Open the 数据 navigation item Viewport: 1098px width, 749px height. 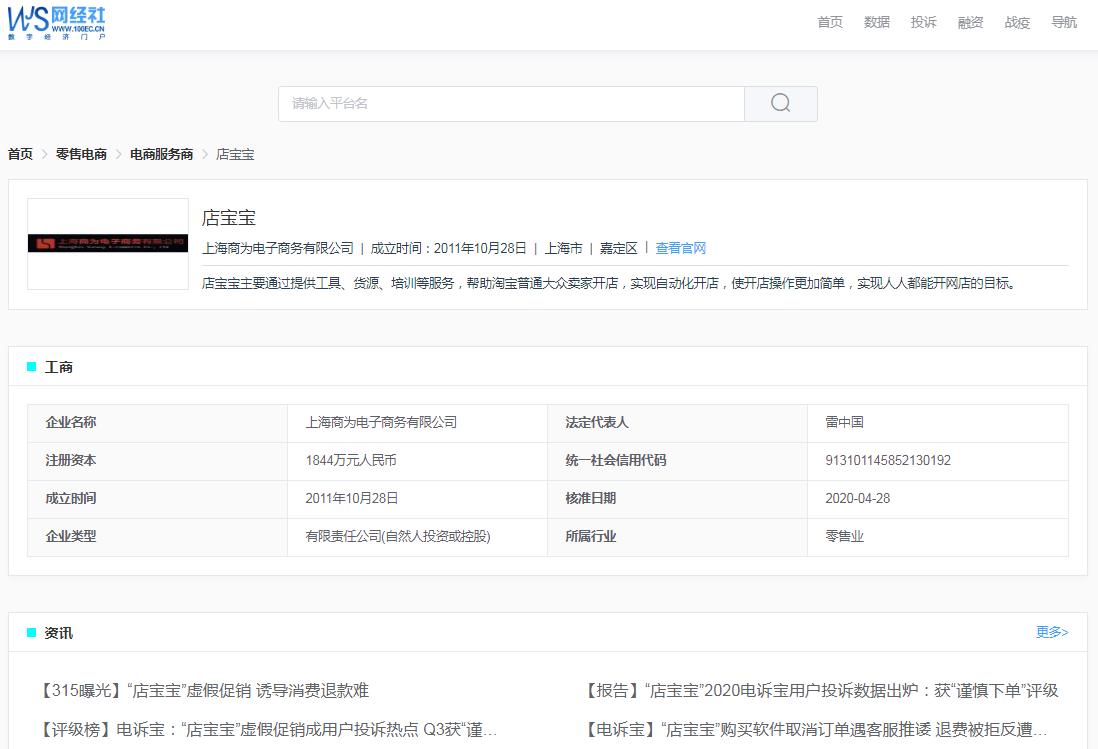click(x=876, y=22)
